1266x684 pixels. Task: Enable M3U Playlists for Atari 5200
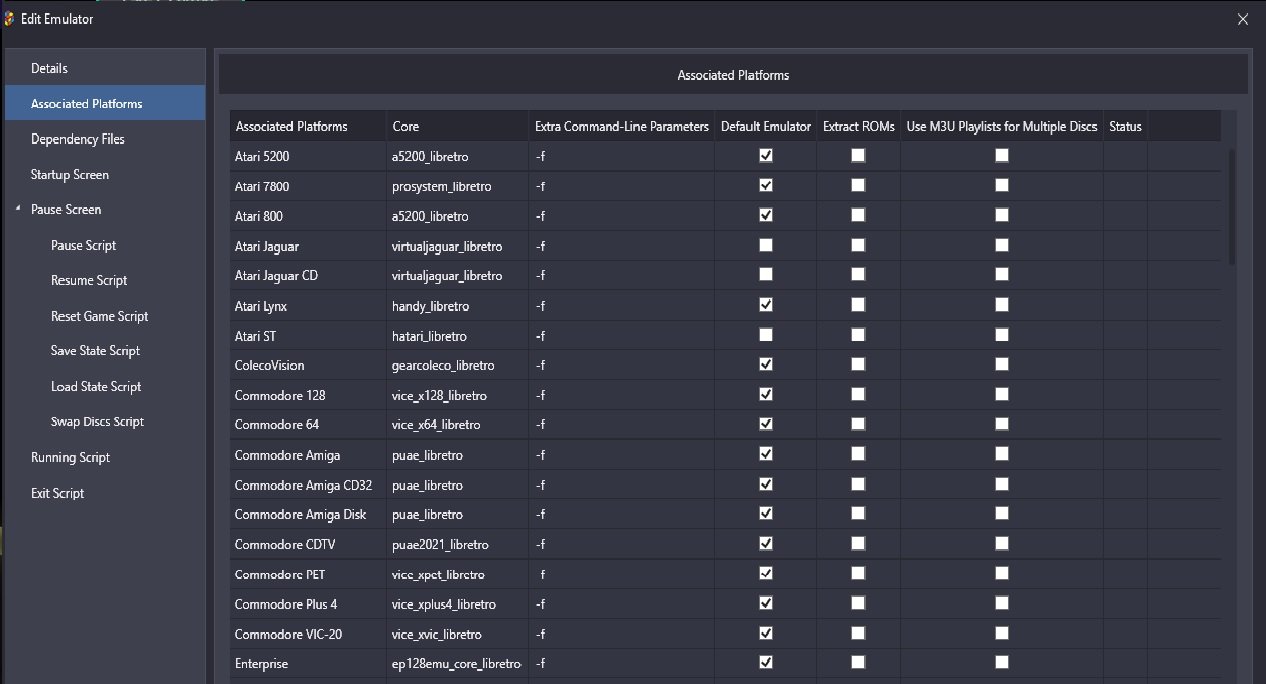[x=1002, y=155]
